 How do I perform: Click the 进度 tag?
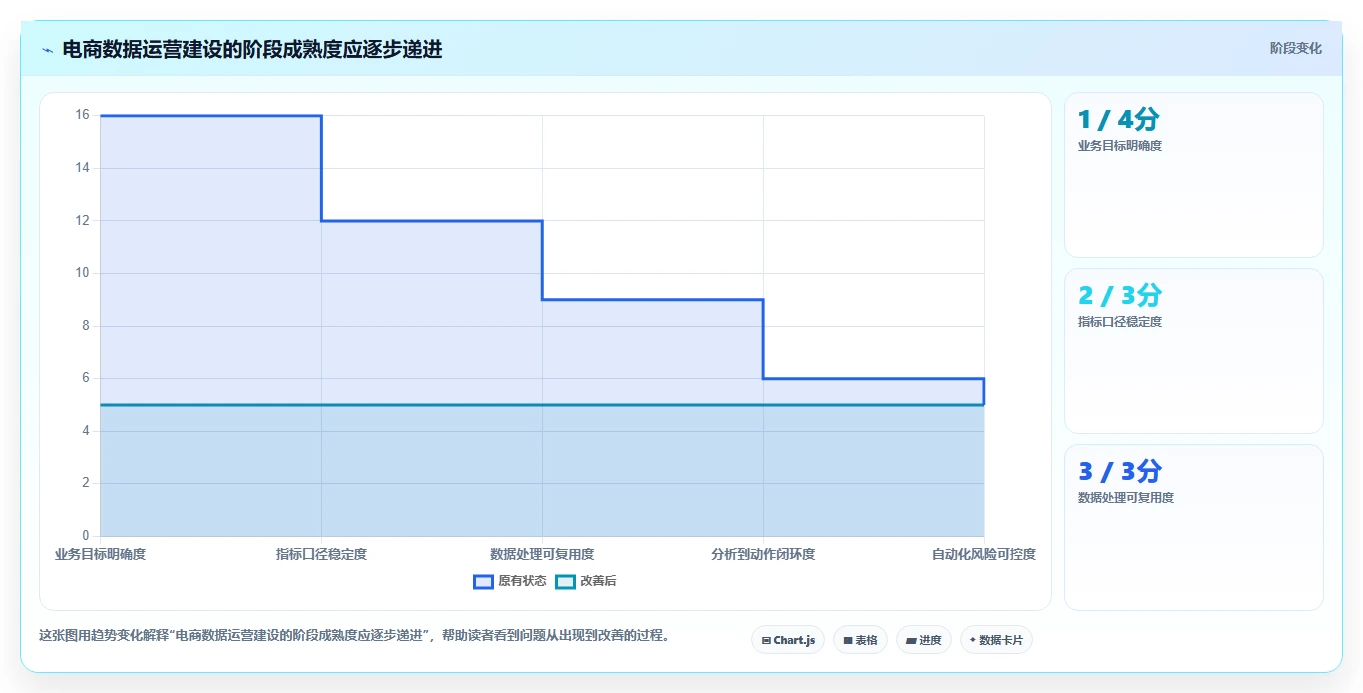[x=923, y=640]
